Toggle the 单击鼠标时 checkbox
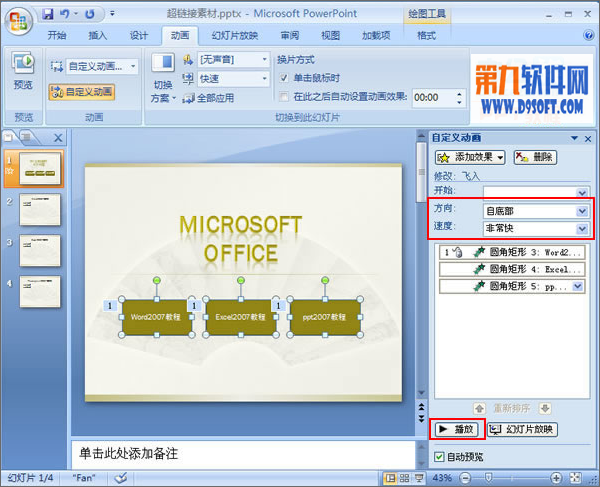 point(284,78)
